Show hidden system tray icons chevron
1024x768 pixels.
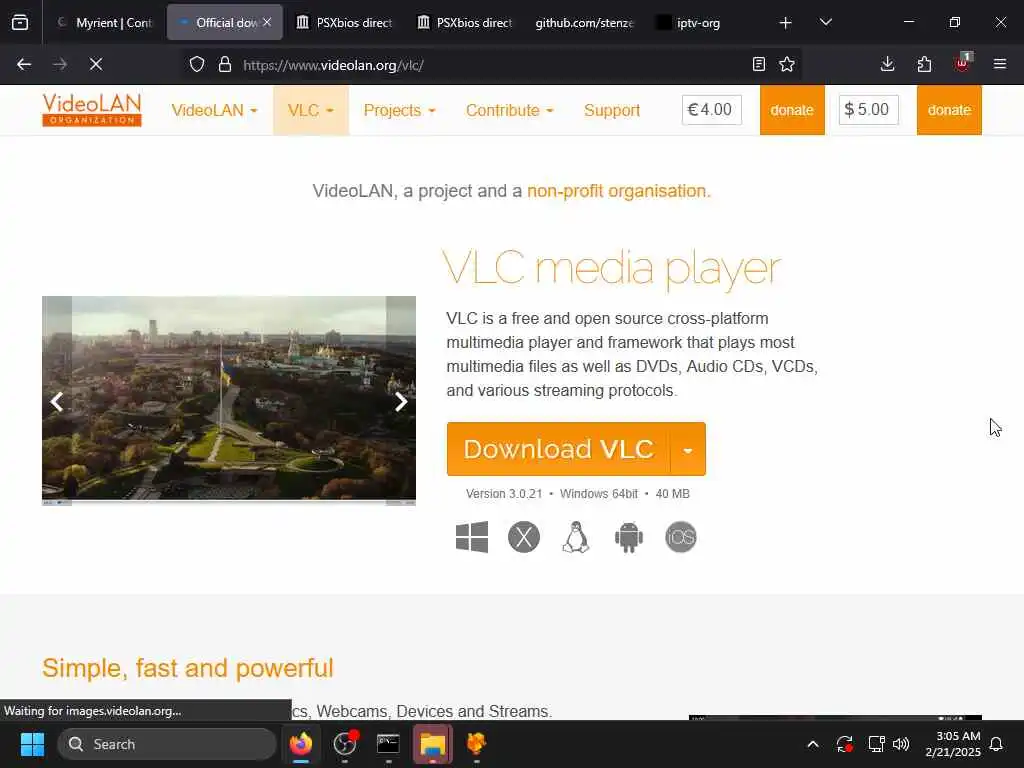tap(813, 744)
